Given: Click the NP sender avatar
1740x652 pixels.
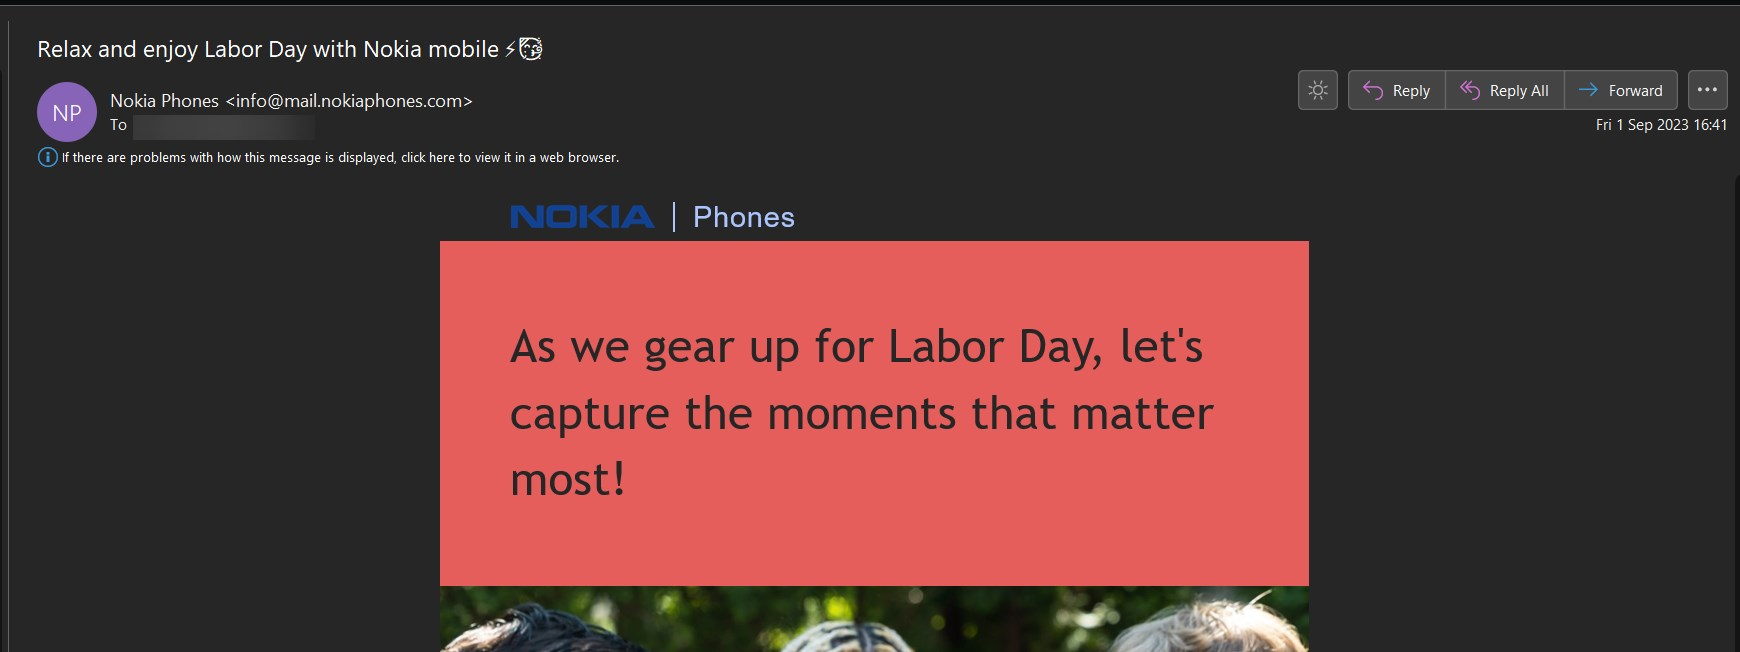Looking at the screenshot, I should tap(67, 112).
